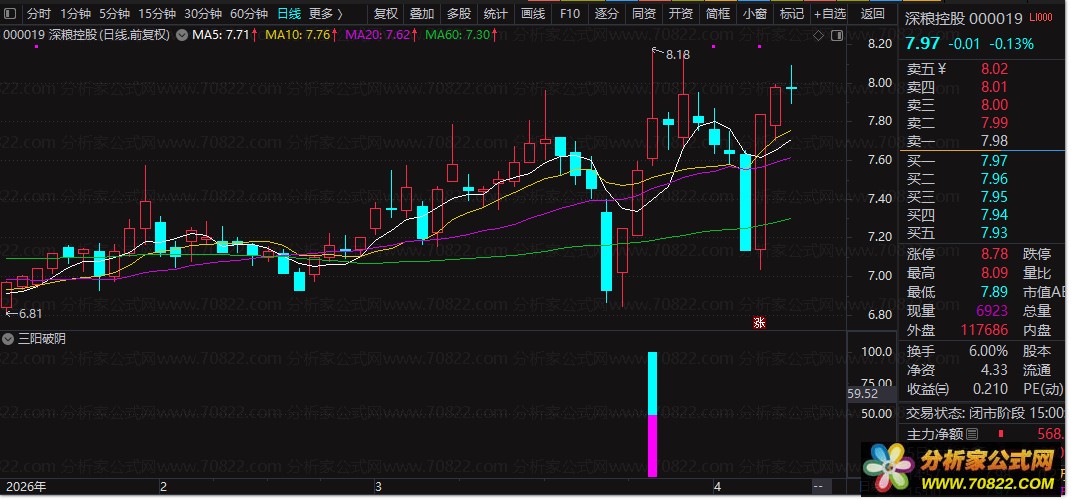The height and width of the screenshot is (500, 1071).
Task: Click the 逐分 button
Action: [x=607, y=14]
